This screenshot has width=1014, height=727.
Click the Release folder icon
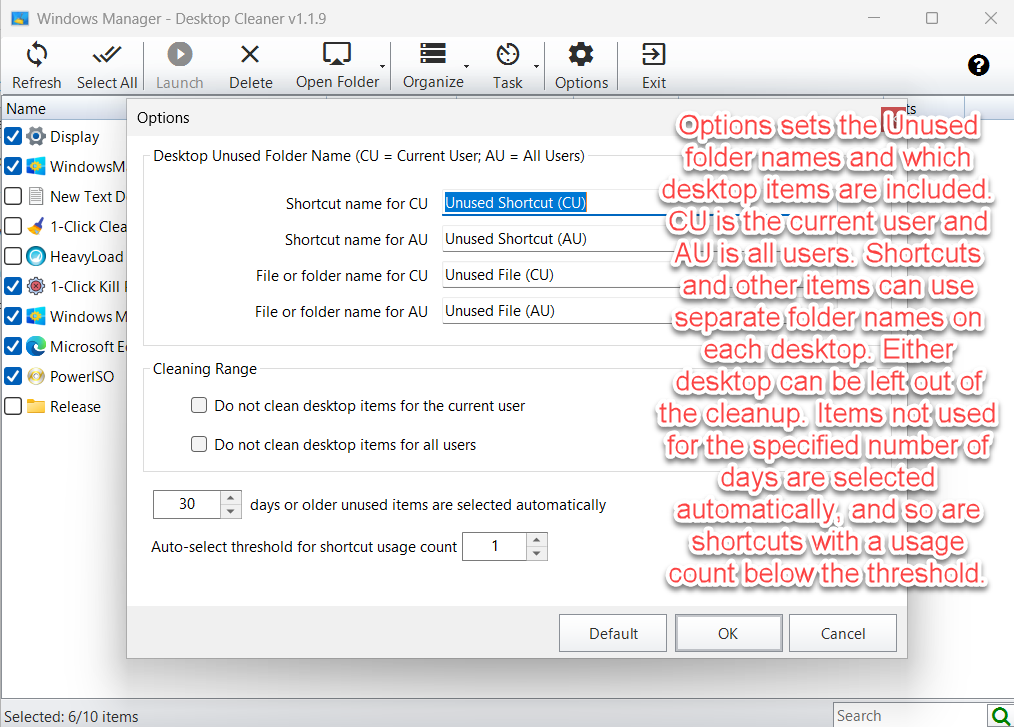coord(36,406)
